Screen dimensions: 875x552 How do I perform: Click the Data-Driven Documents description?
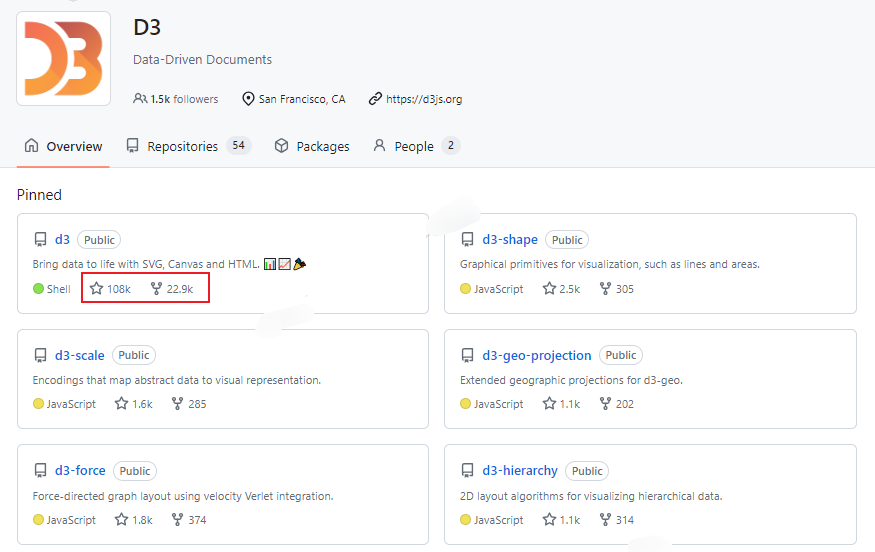click(203, 60)
